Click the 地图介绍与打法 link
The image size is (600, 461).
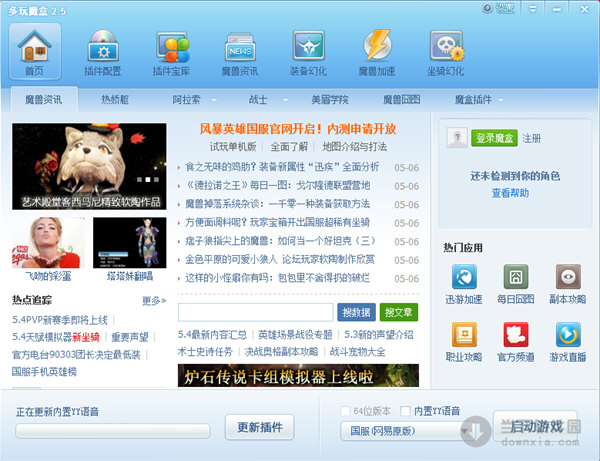click(x=355, y=147)
